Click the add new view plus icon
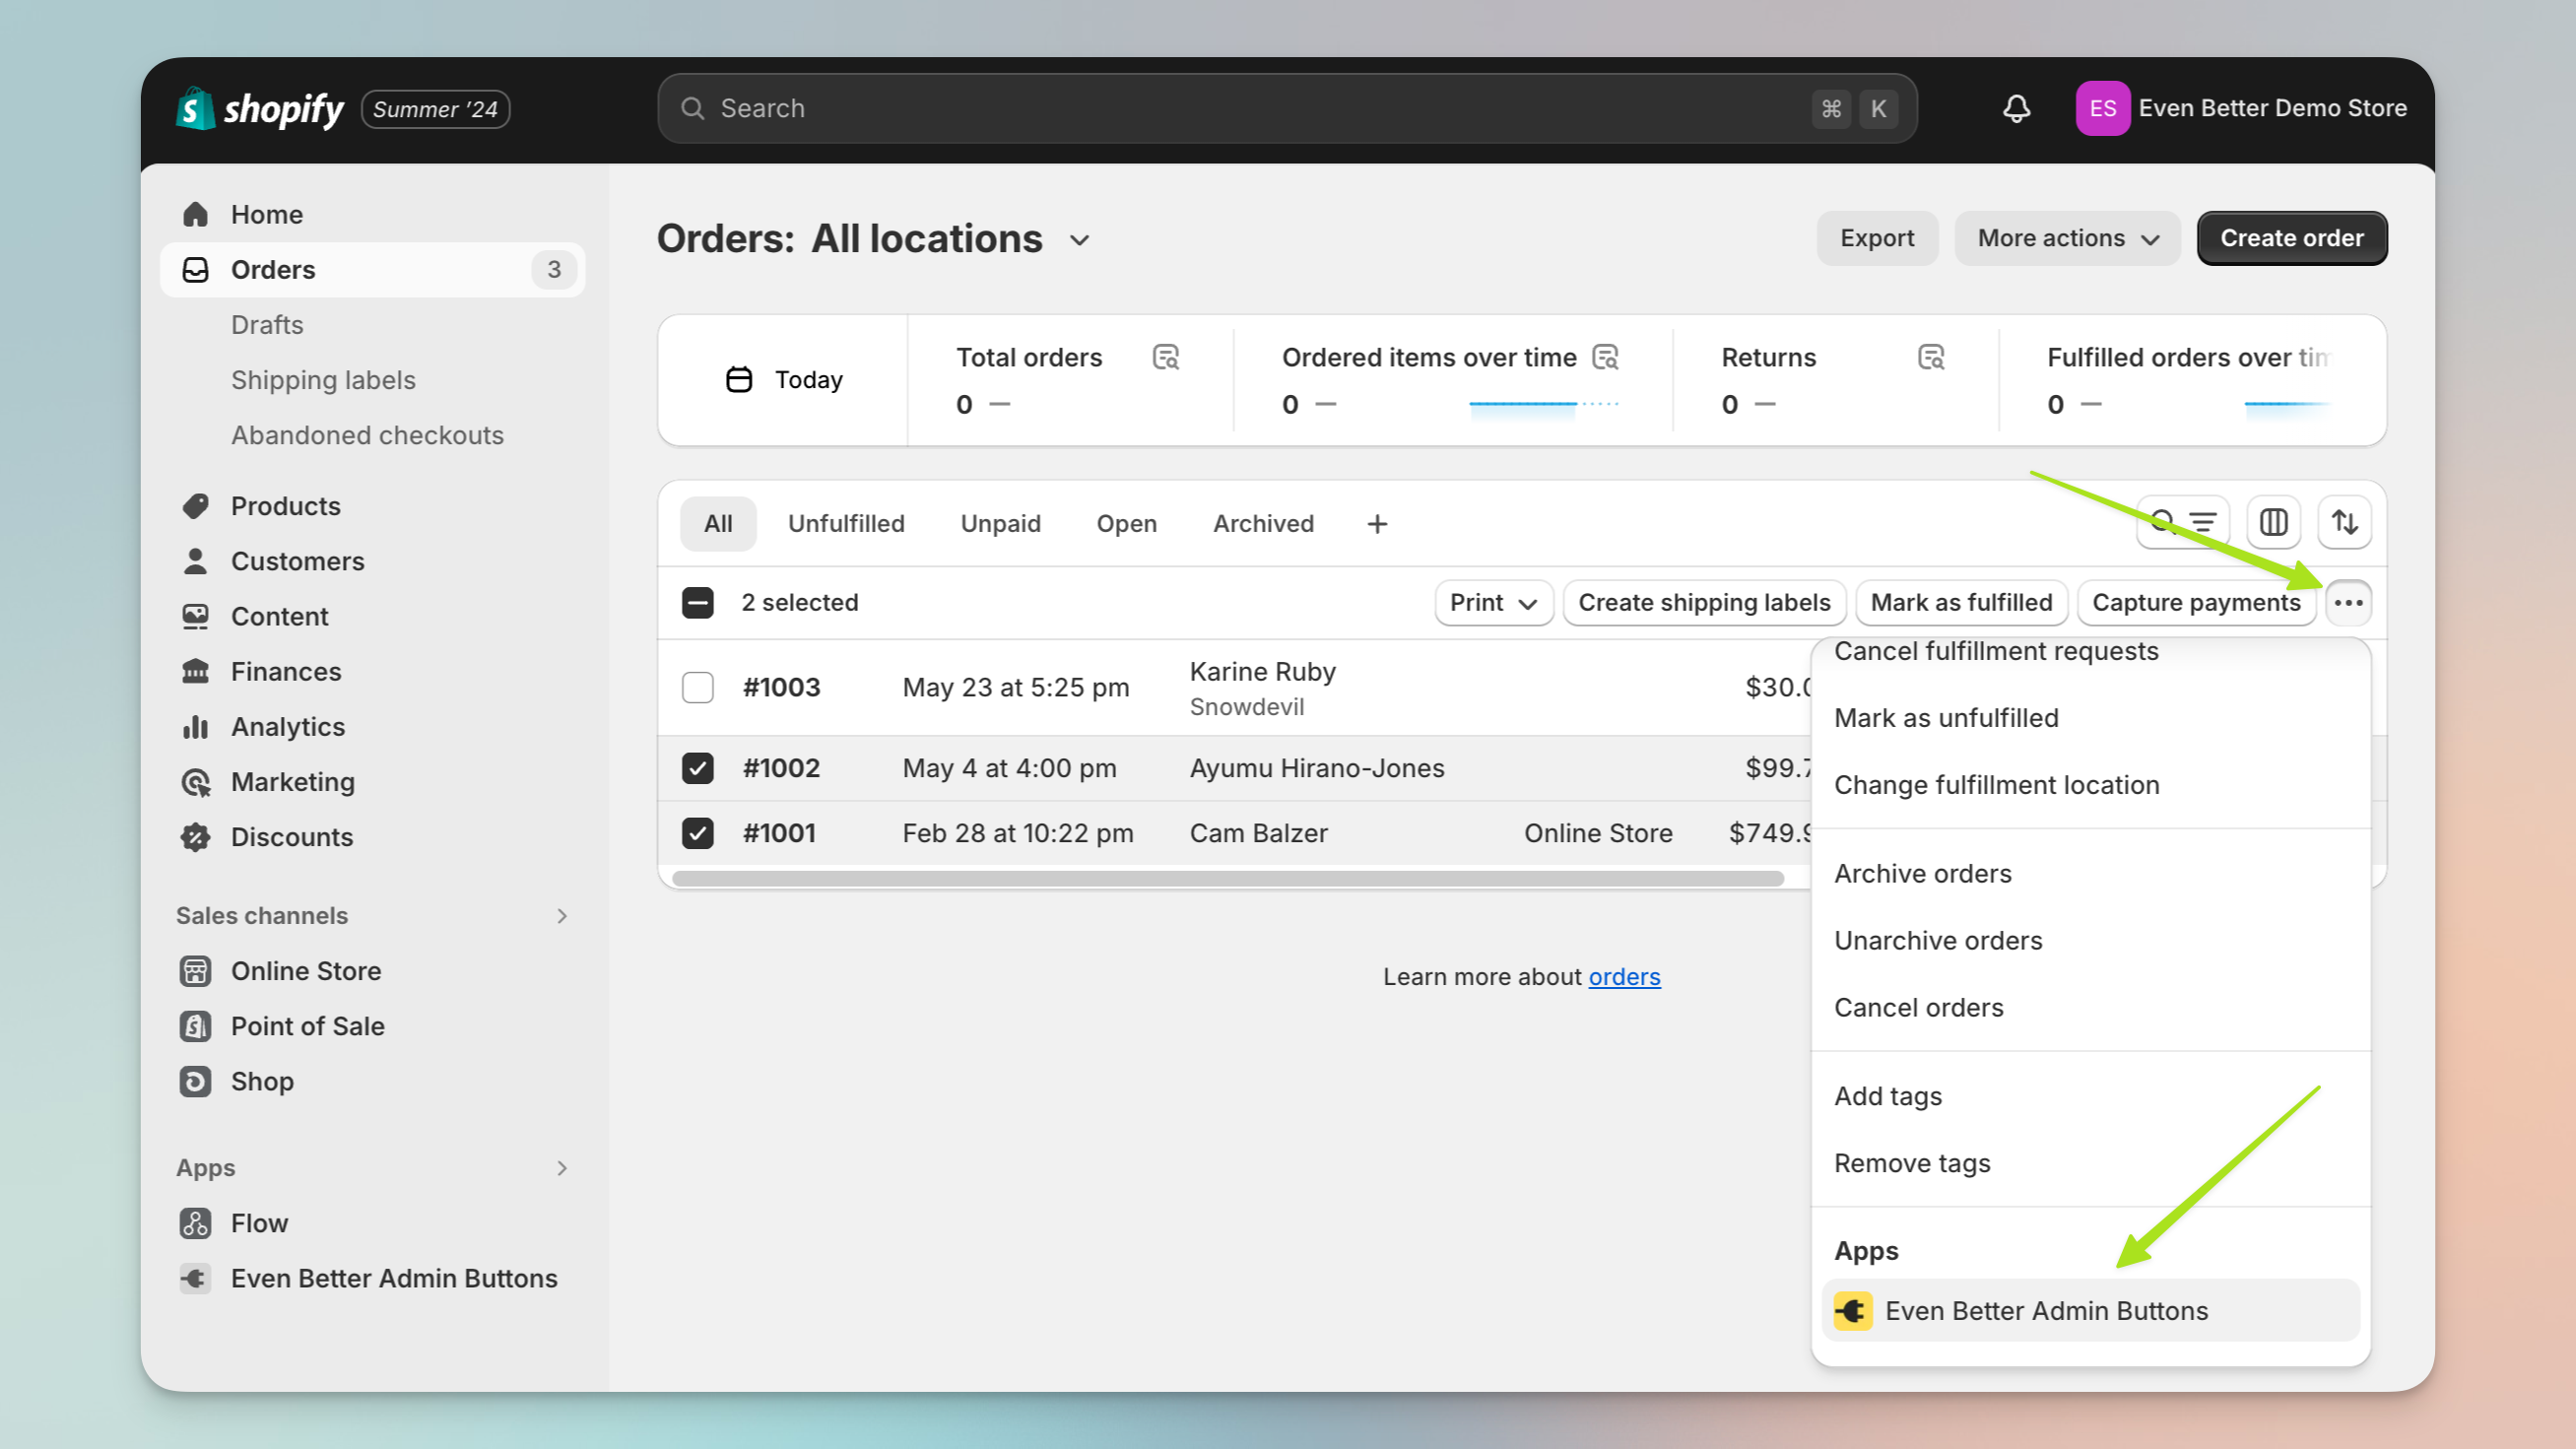This screenshot has height=1449, width=2576. click(x=1377, y=523)
